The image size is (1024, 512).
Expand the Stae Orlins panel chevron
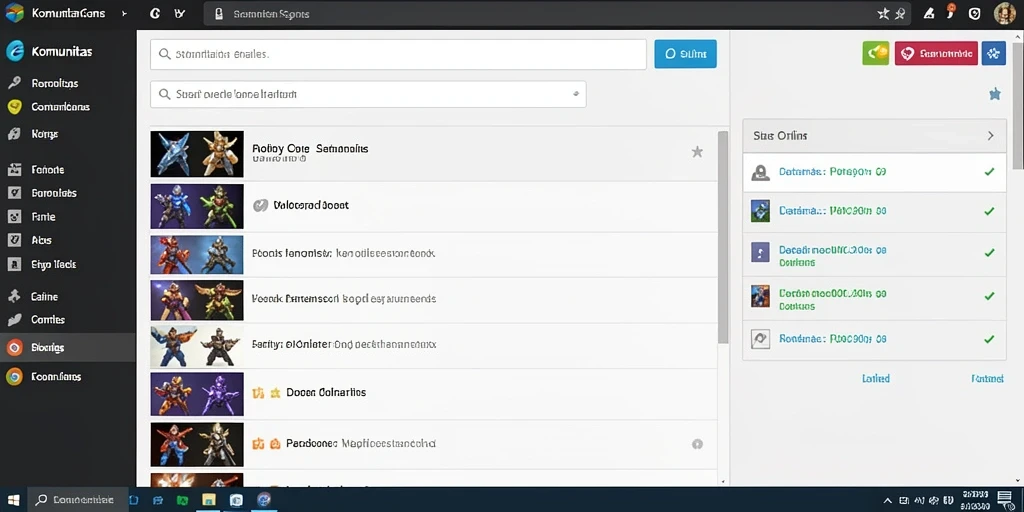pos(990,136)
